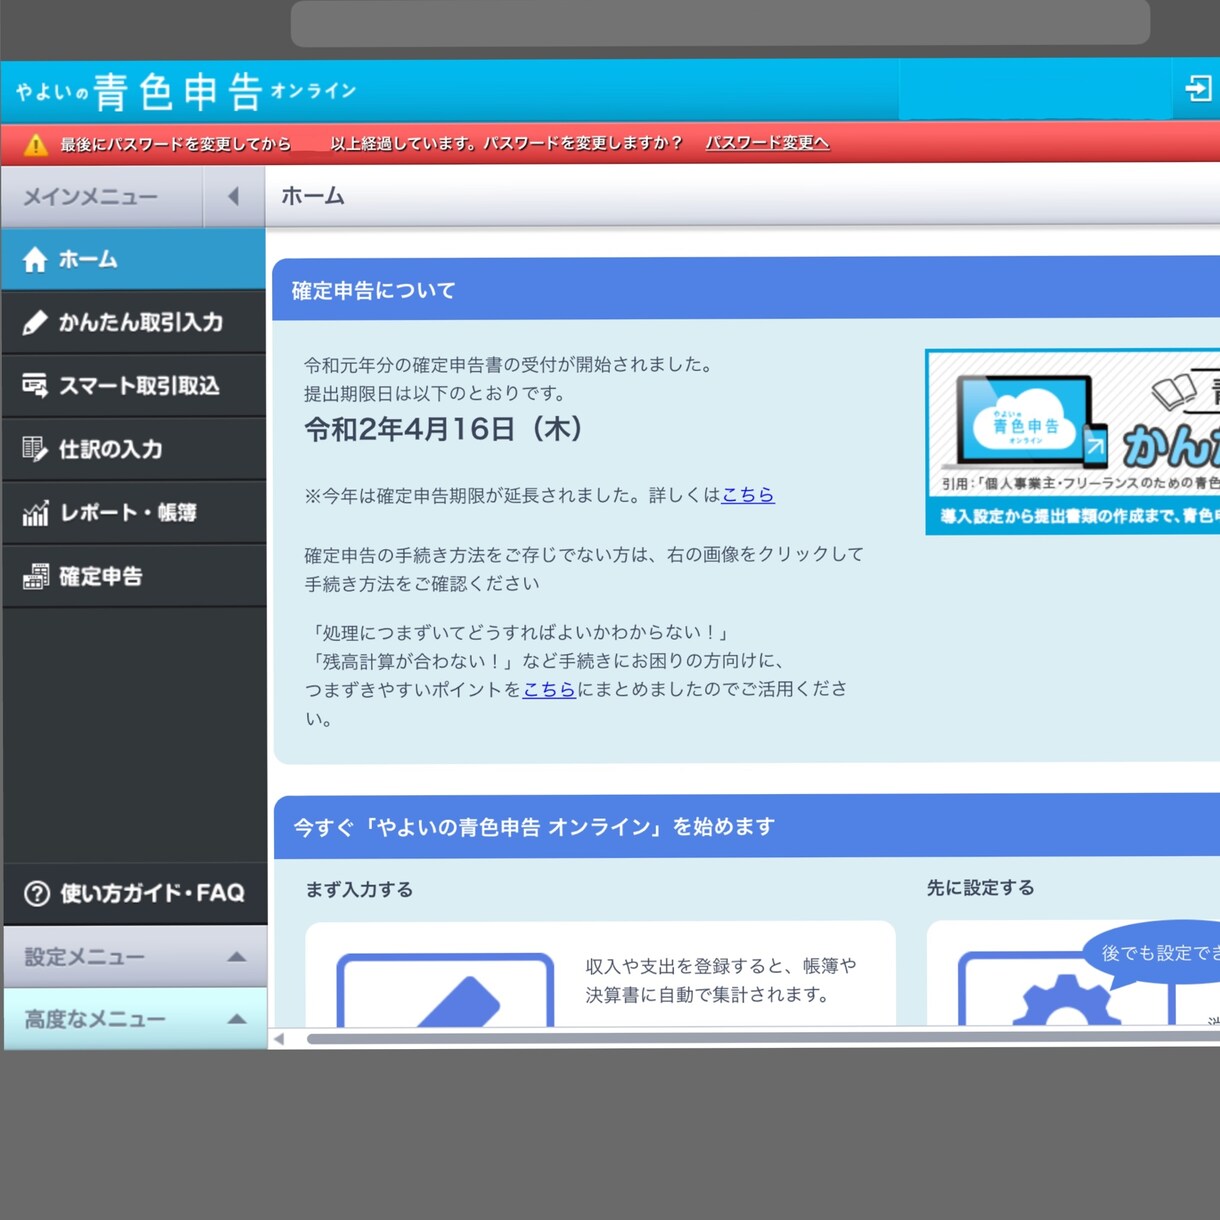Viewport: 1220px width, 1220px height.
Task: Click the scrollbar left arrow
Action: (279, 1038)
